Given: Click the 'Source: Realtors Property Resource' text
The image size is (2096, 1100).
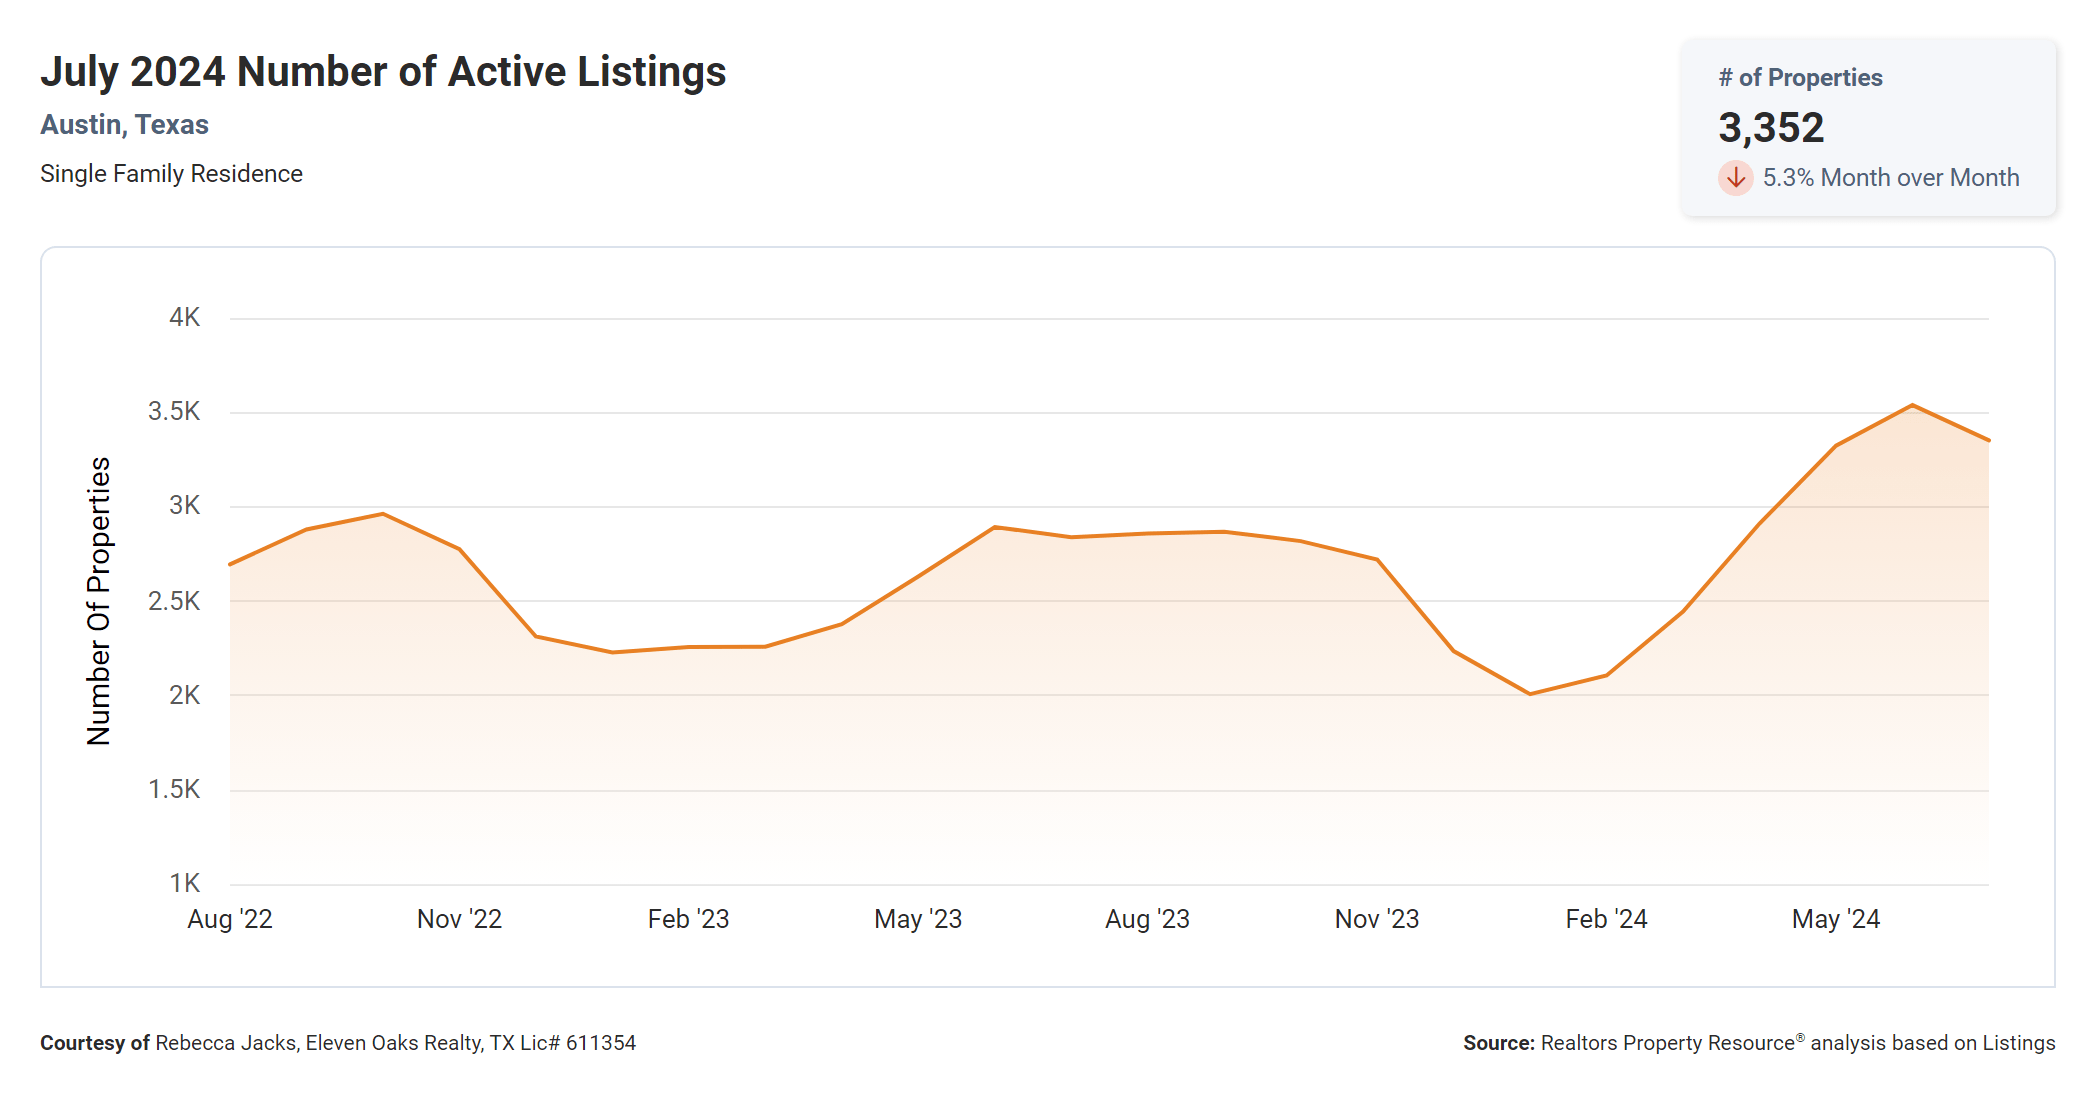Looking at the screenshot, I should pyautogui.click(x=1759, y=1043).
